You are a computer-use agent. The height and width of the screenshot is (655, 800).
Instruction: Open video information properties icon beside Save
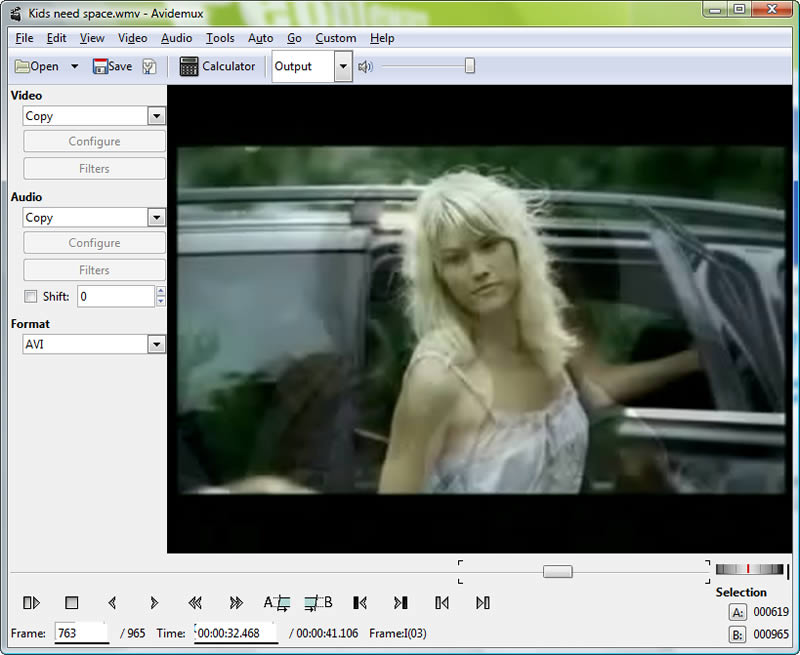(x=149, y=66)
